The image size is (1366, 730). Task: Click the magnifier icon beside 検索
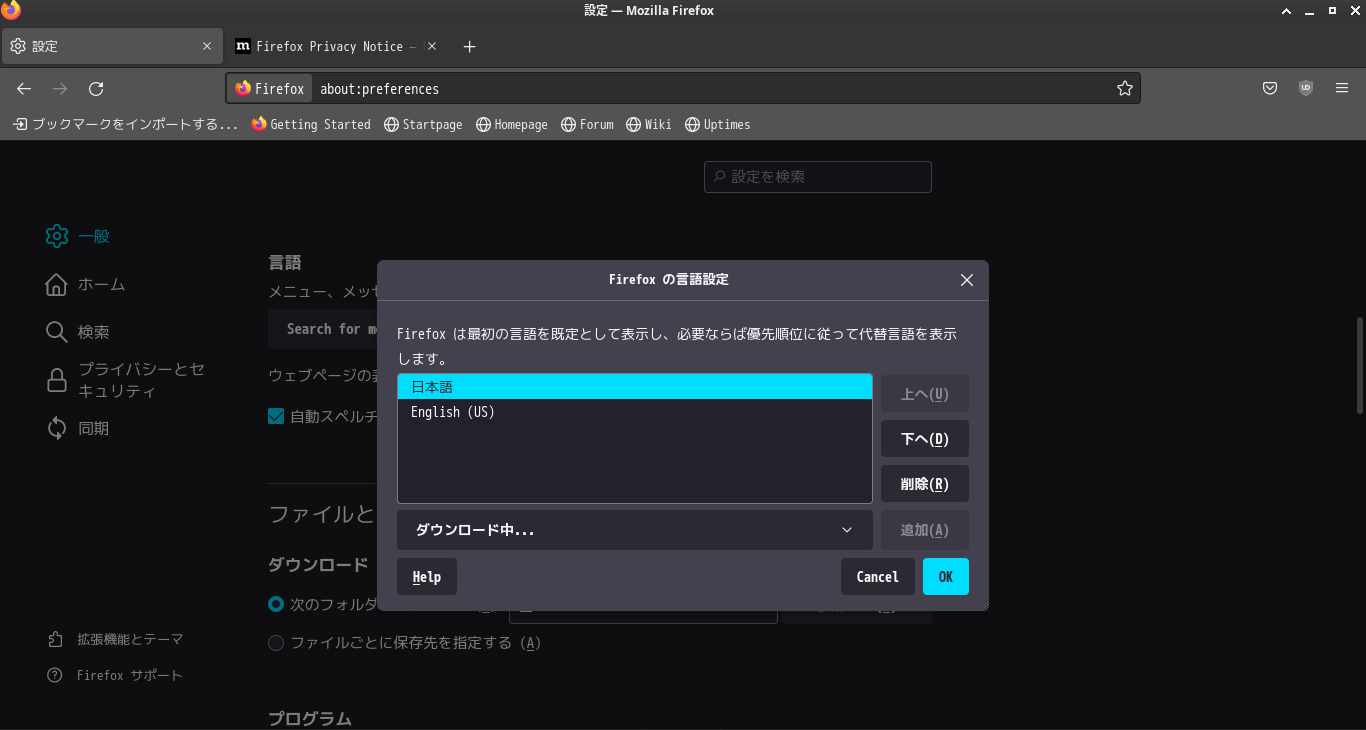[57, 332]
